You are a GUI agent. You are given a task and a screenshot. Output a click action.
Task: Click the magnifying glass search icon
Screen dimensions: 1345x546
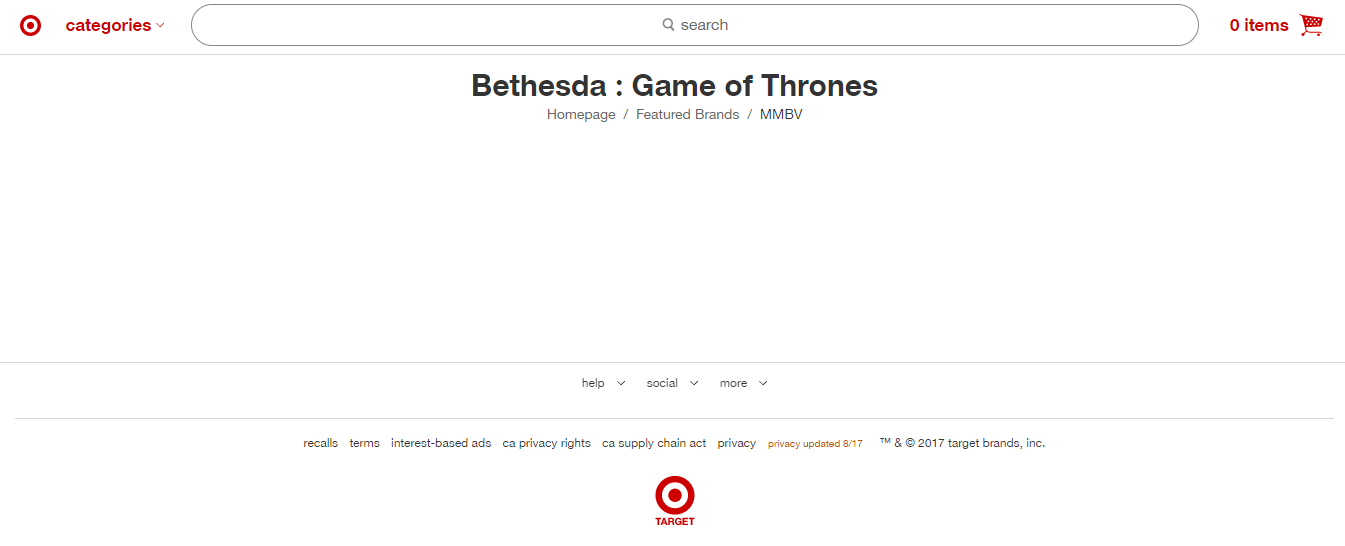pyautogui.click(x=668, y=25)
